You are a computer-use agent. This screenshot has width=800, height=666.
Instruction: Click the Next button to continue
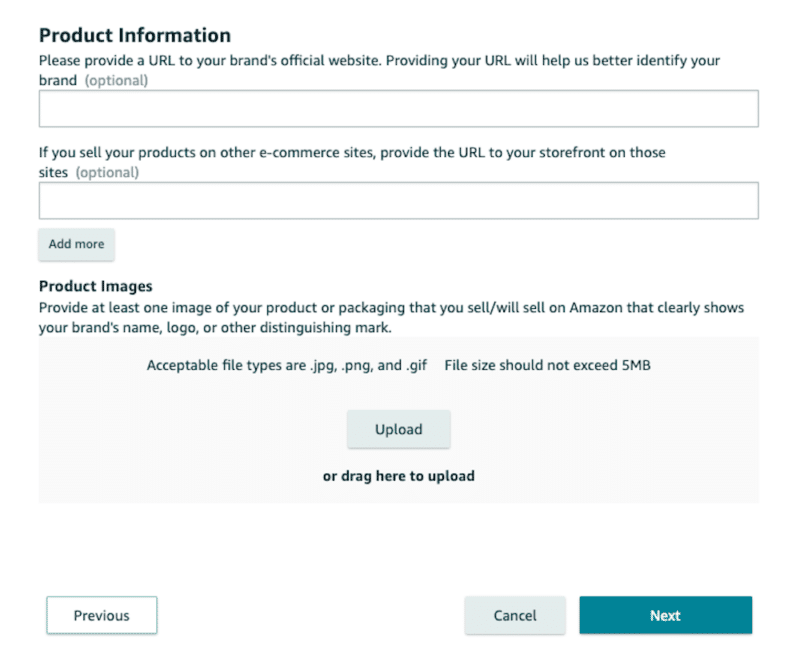[664, 615]
